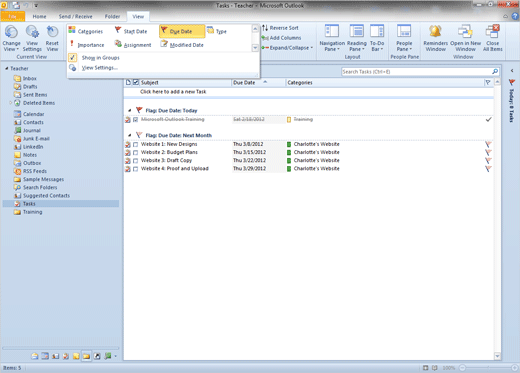This screenshot has width=520, height=373.
Task: Open Outlook Help question mark icon
Action: tap(516, 16)
